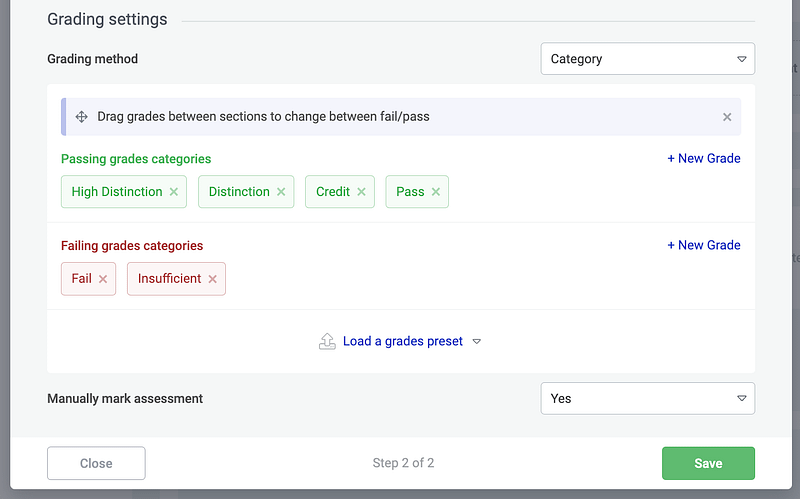
Task: Select the Insufficient grade label
Action: (x=169, y=279)
